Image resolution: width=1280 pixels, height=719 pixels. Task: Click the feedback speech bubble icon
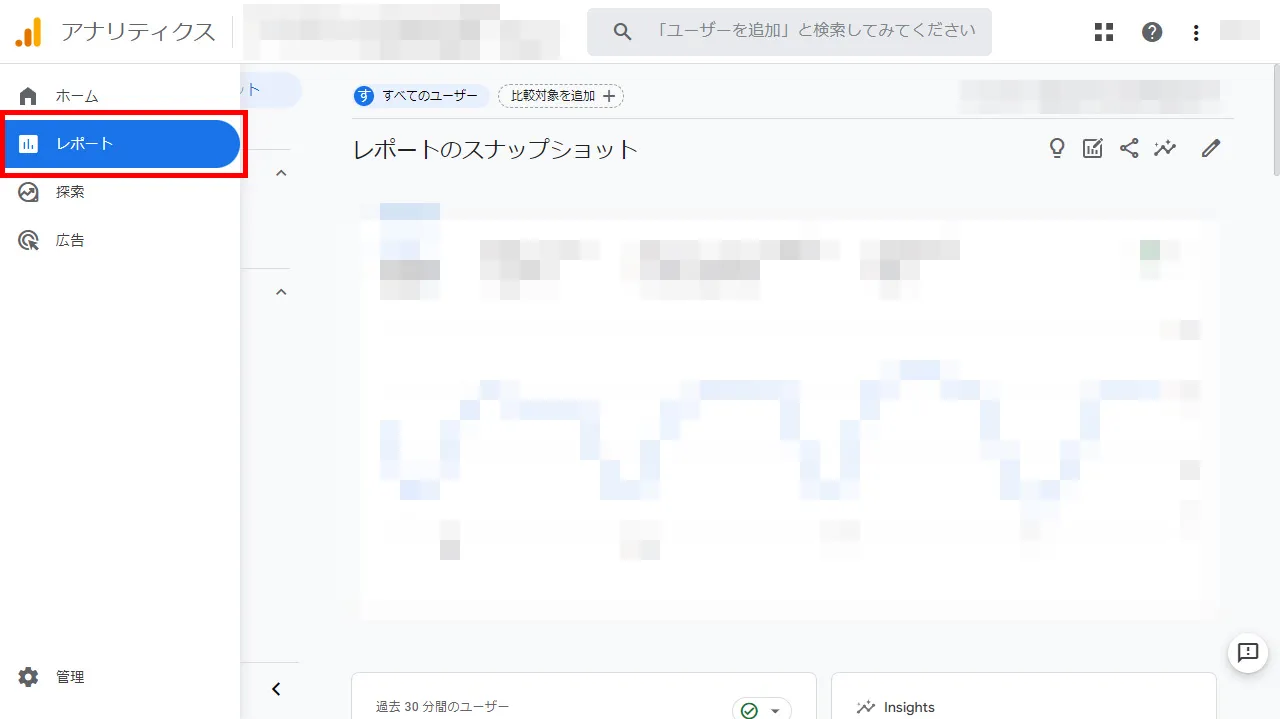pos(1247,653)
